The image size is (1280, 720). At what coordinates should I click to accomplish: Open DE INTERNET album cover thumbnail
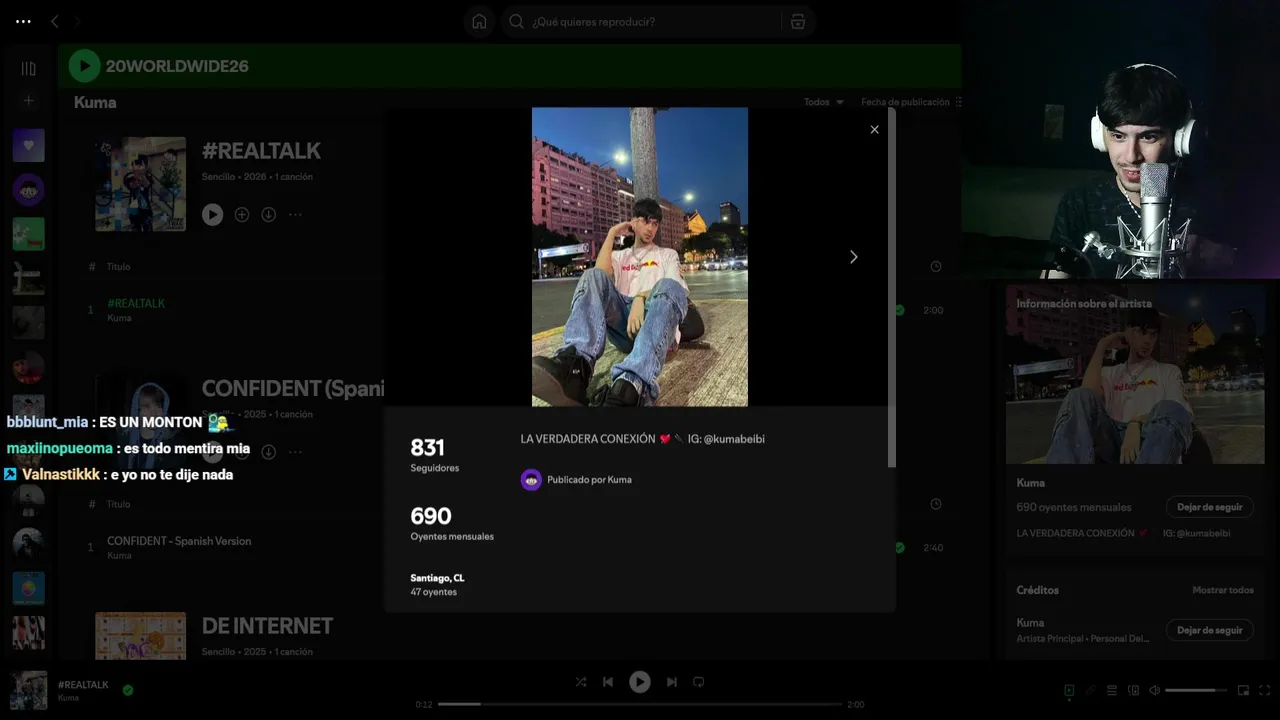[140, 636]
